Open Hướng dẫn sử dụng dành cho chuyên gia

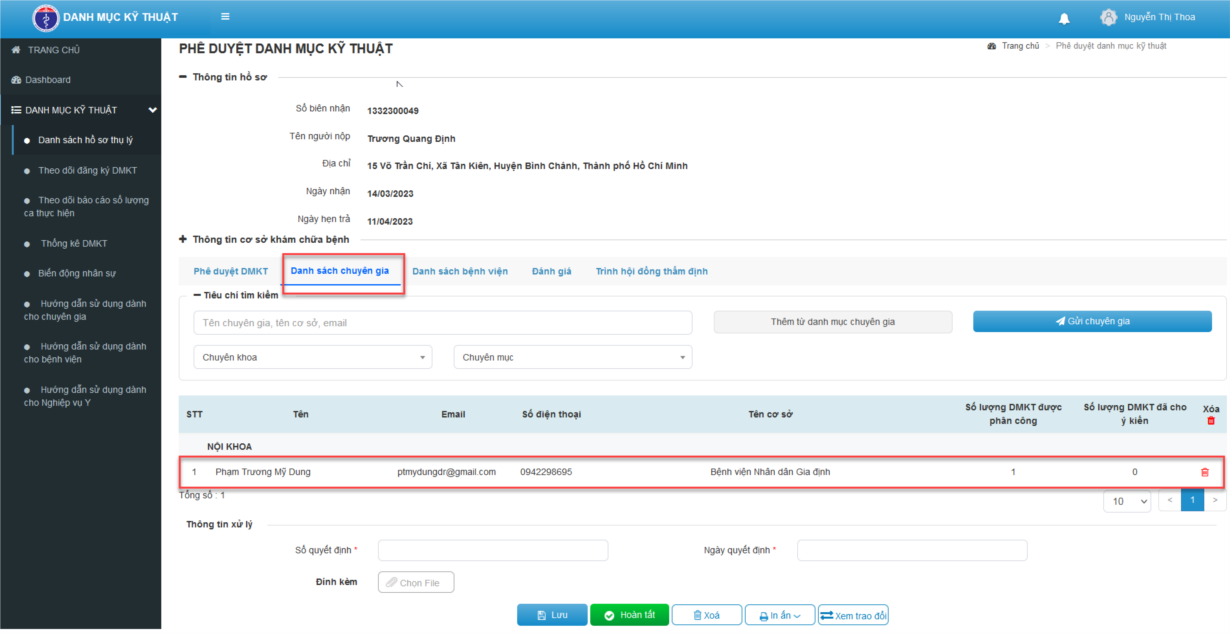point(86,309)
